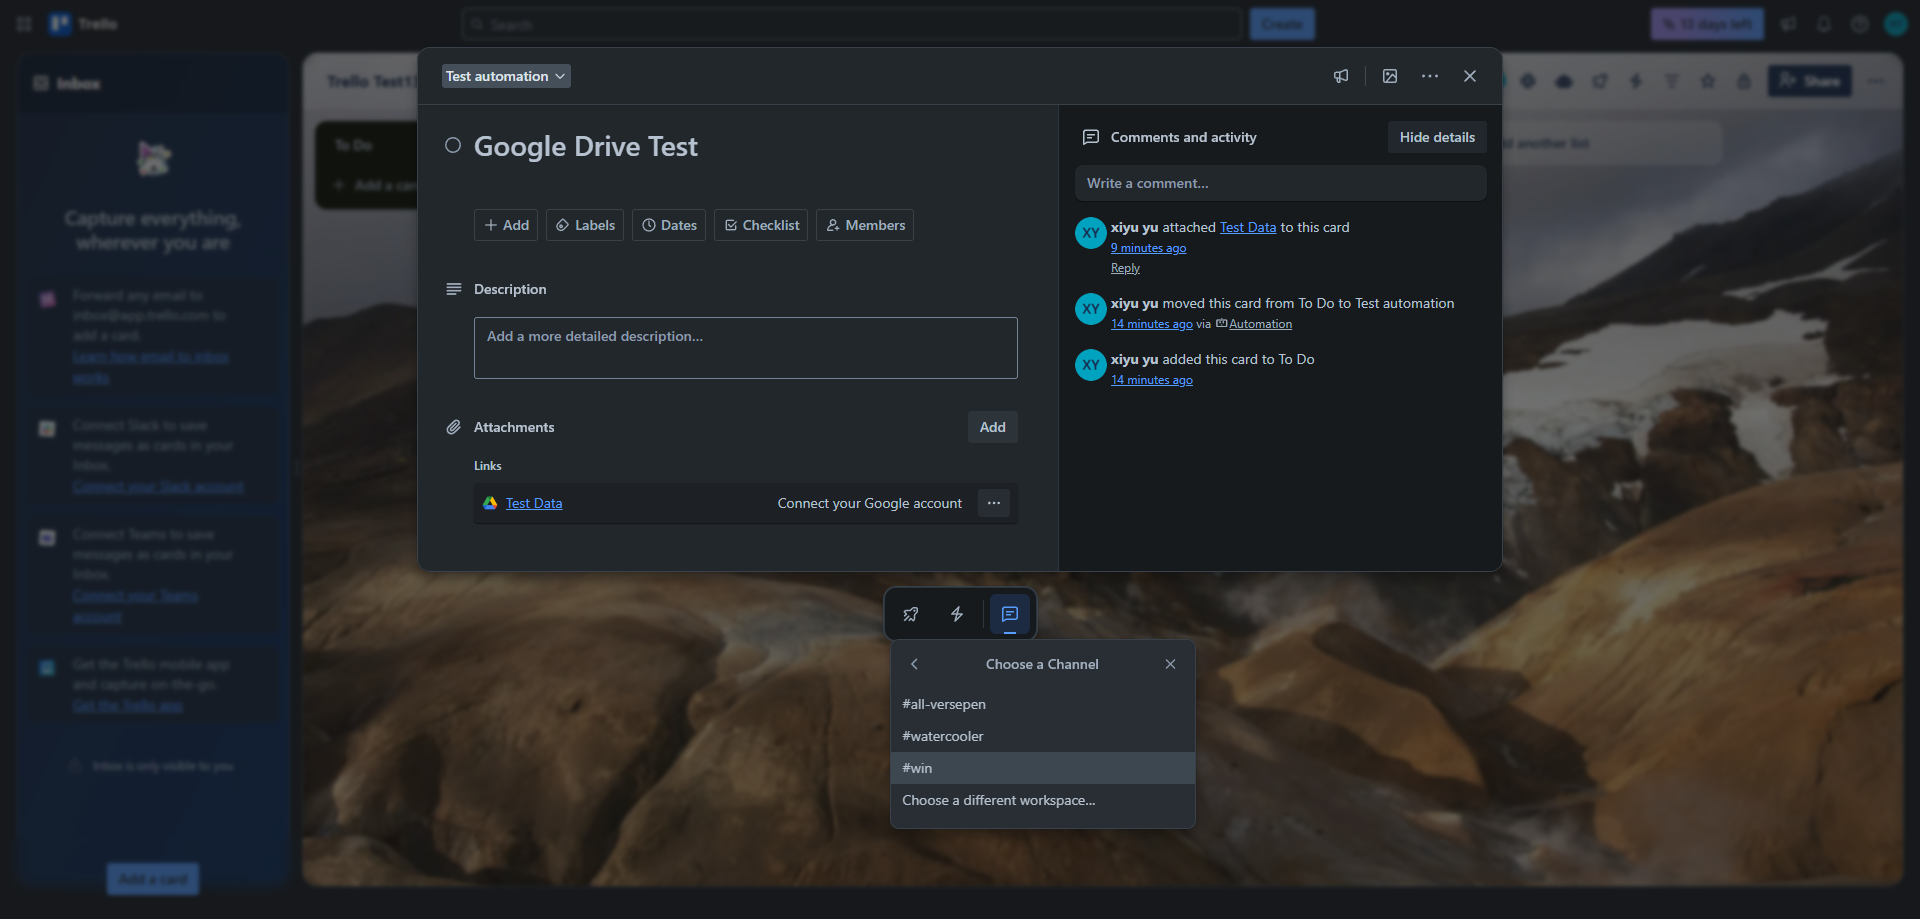Image resolution: width=1920 pixels, height=919 pixels.
Task: Open Test Data link in activity feed
Action: click(1248, 227)
